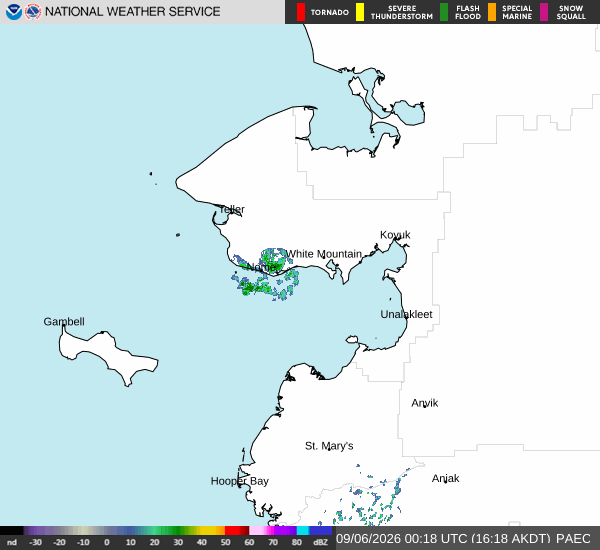Click the red Tornado legend swatch
Viewport: 600px width, 550px height.
point(301,12)
